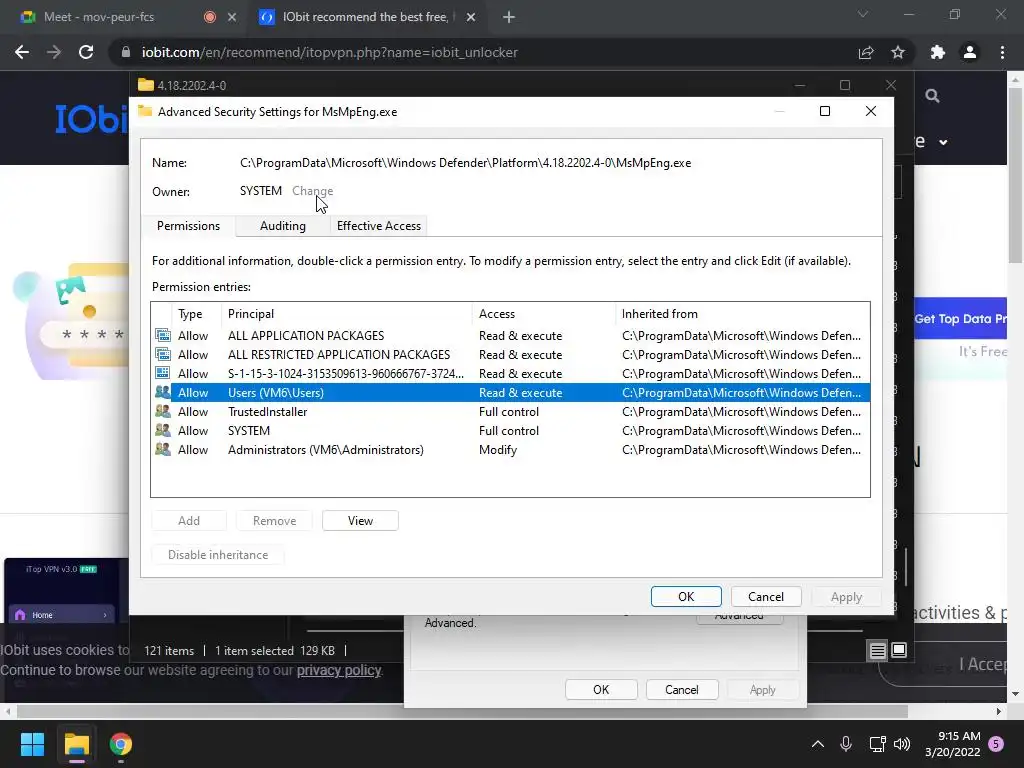Open the network tray icon

click(877, 744)
